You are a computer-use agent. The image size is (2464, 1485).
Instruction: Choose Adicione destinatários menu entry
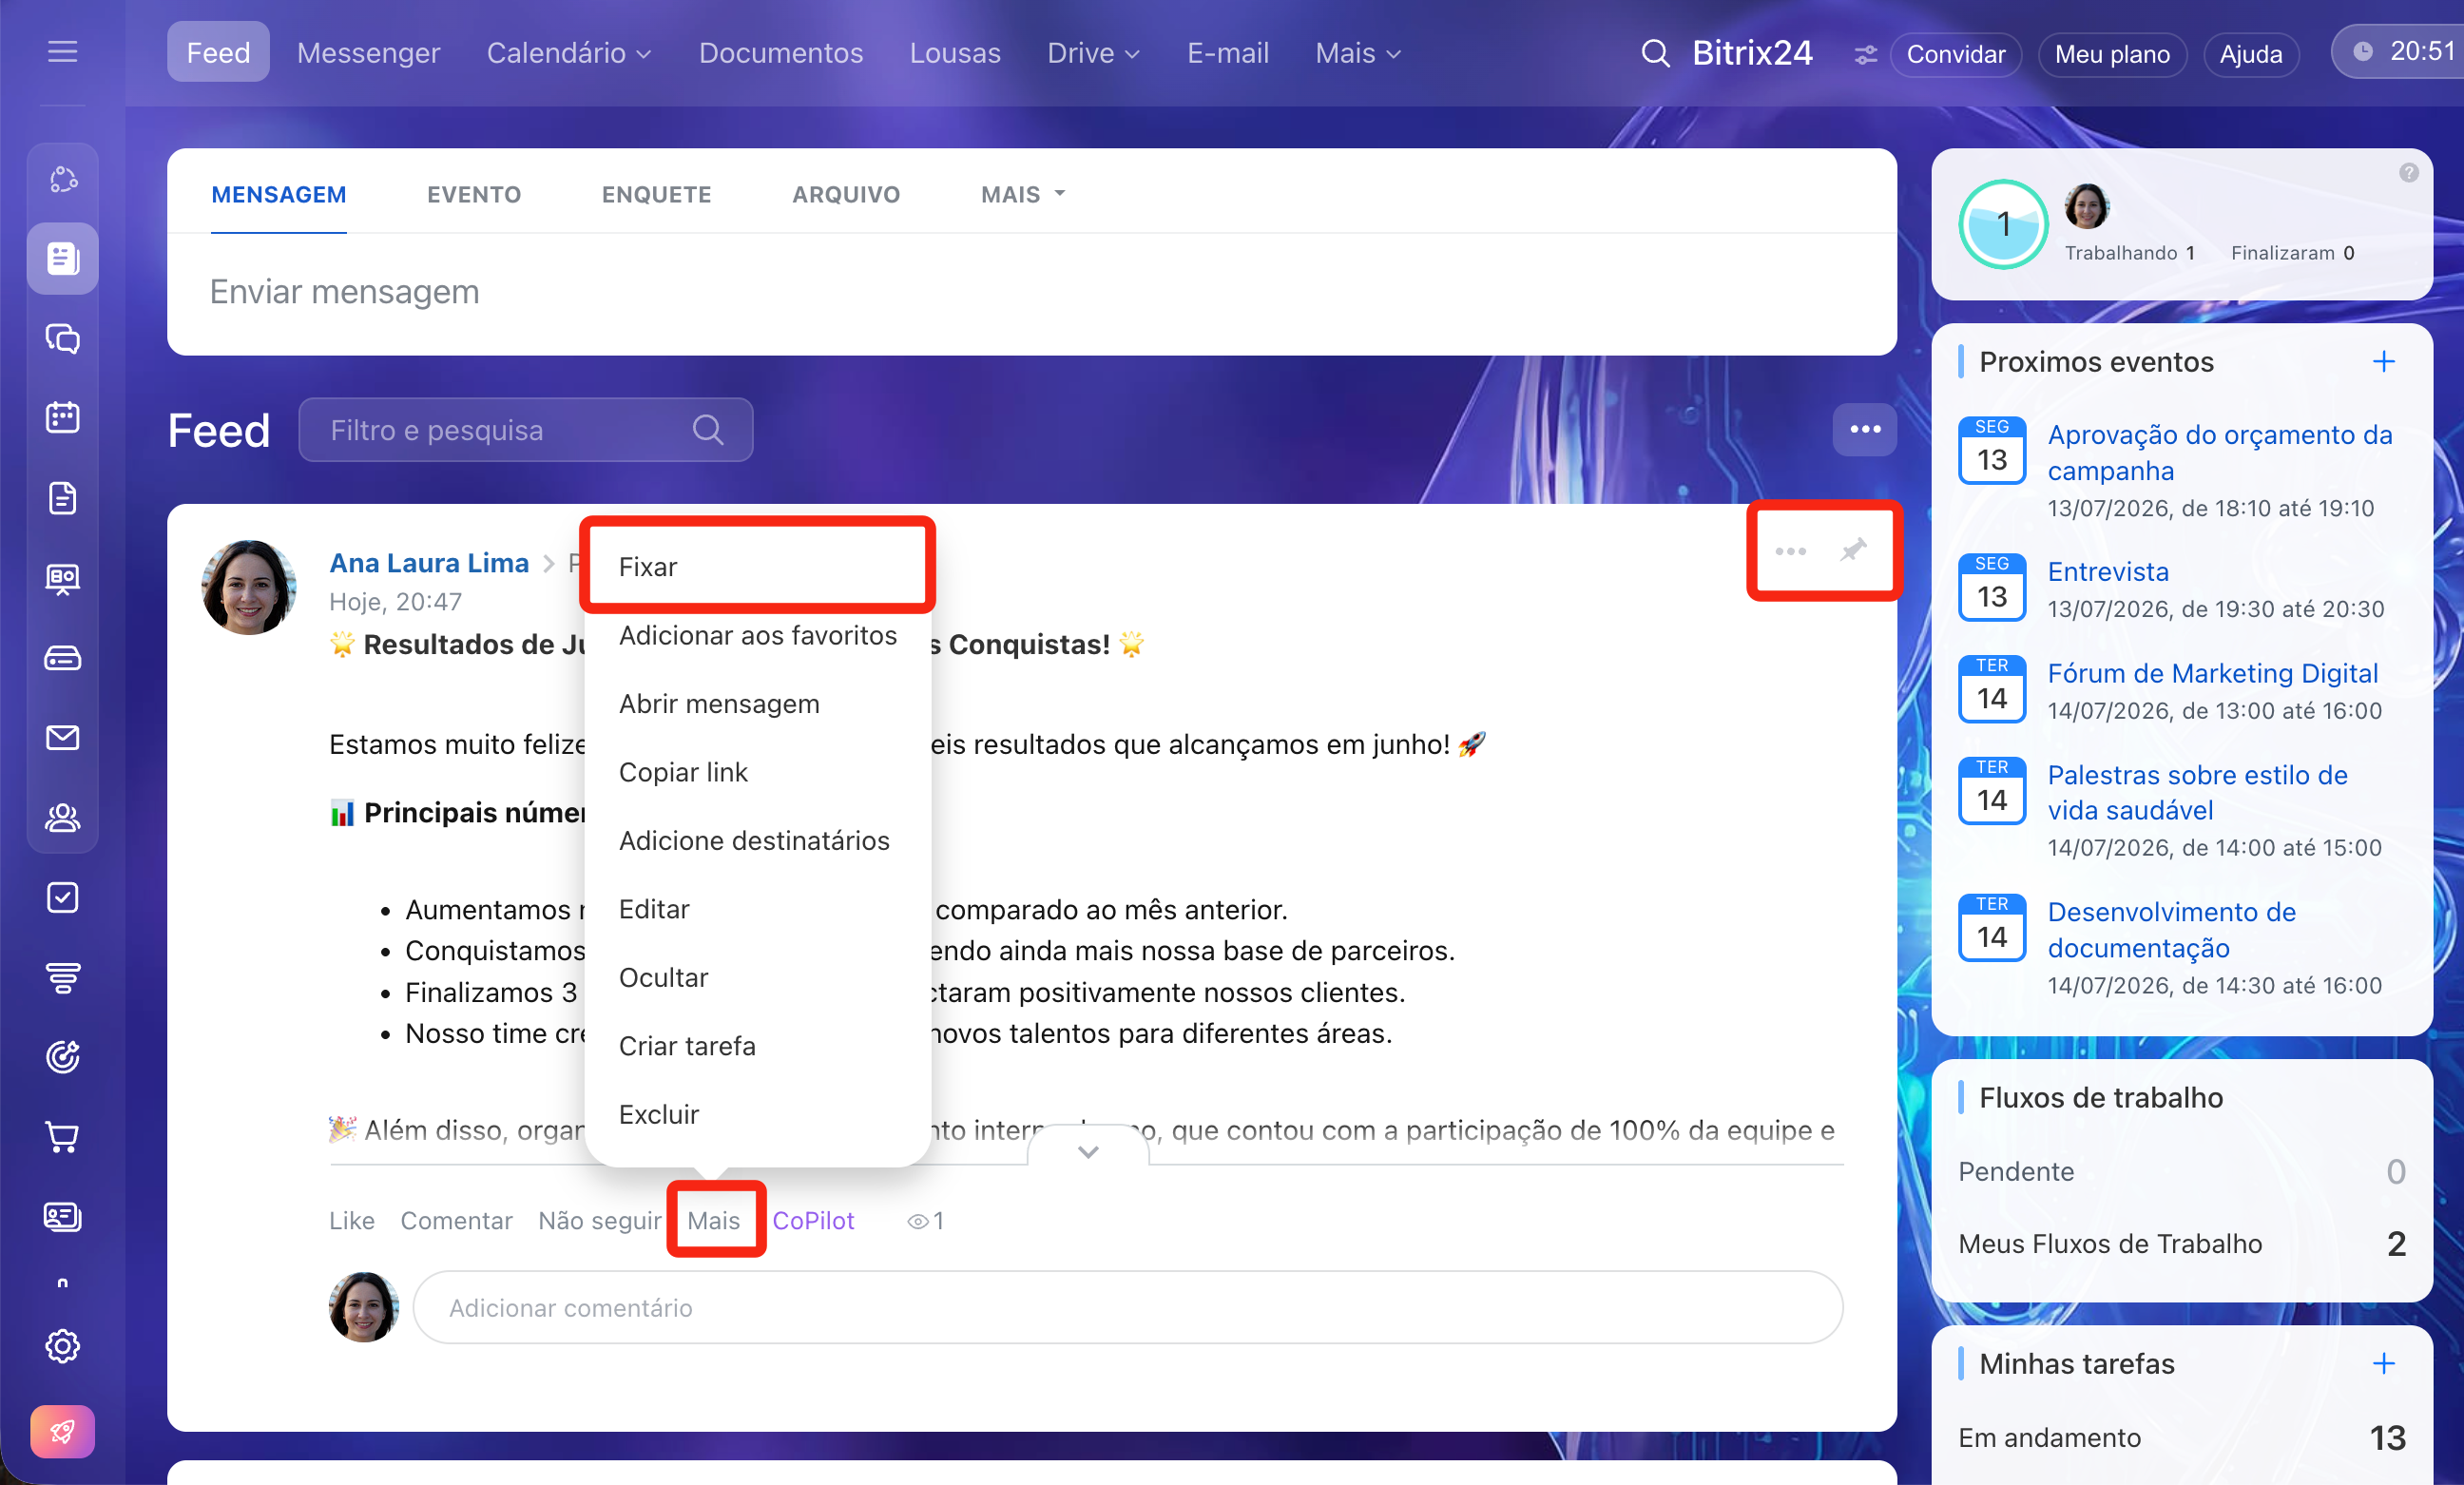[758, 841]
